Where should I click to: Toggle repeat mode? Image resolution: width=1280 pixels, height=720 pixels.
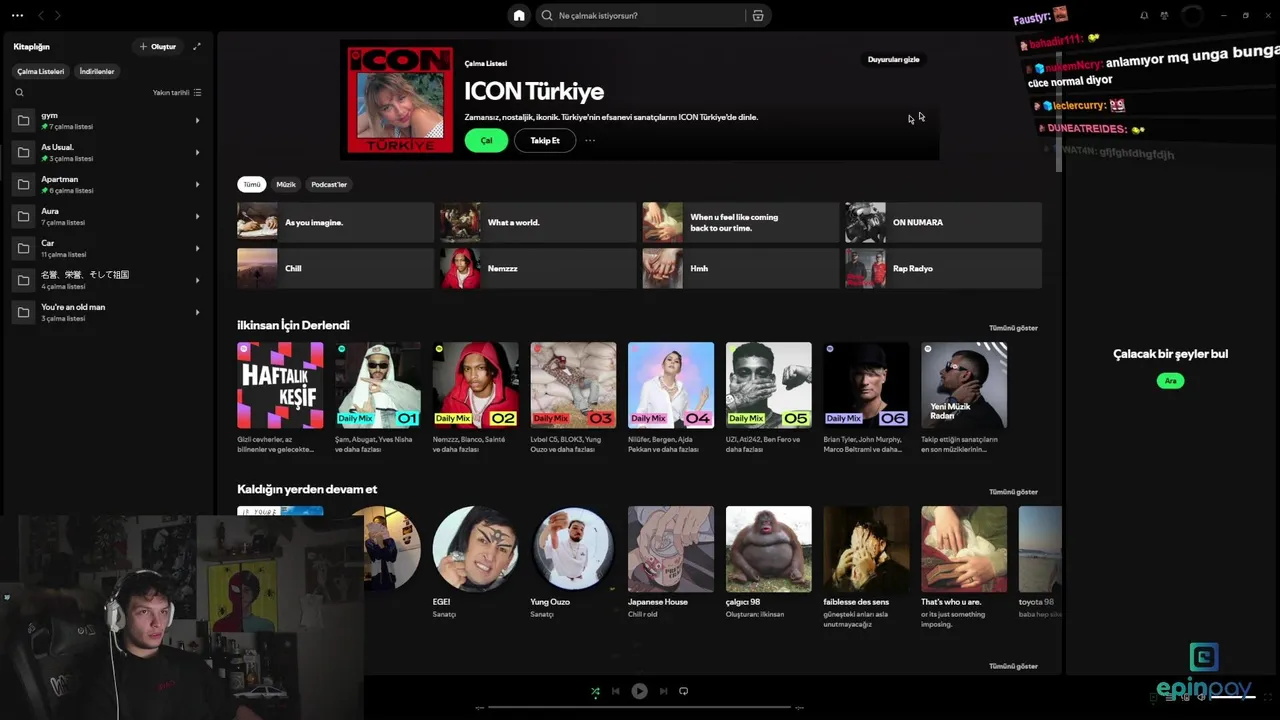[684, 691]
